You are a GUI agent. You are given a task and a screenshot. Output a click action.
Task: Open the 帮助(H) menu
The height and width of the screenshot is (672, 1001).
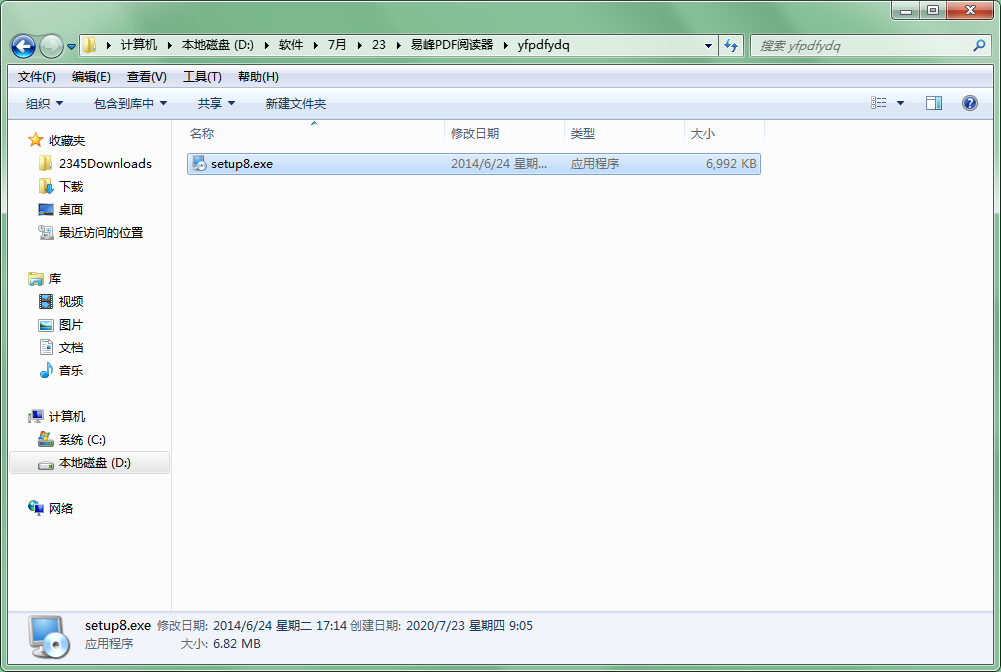click(x=258, y=77)
